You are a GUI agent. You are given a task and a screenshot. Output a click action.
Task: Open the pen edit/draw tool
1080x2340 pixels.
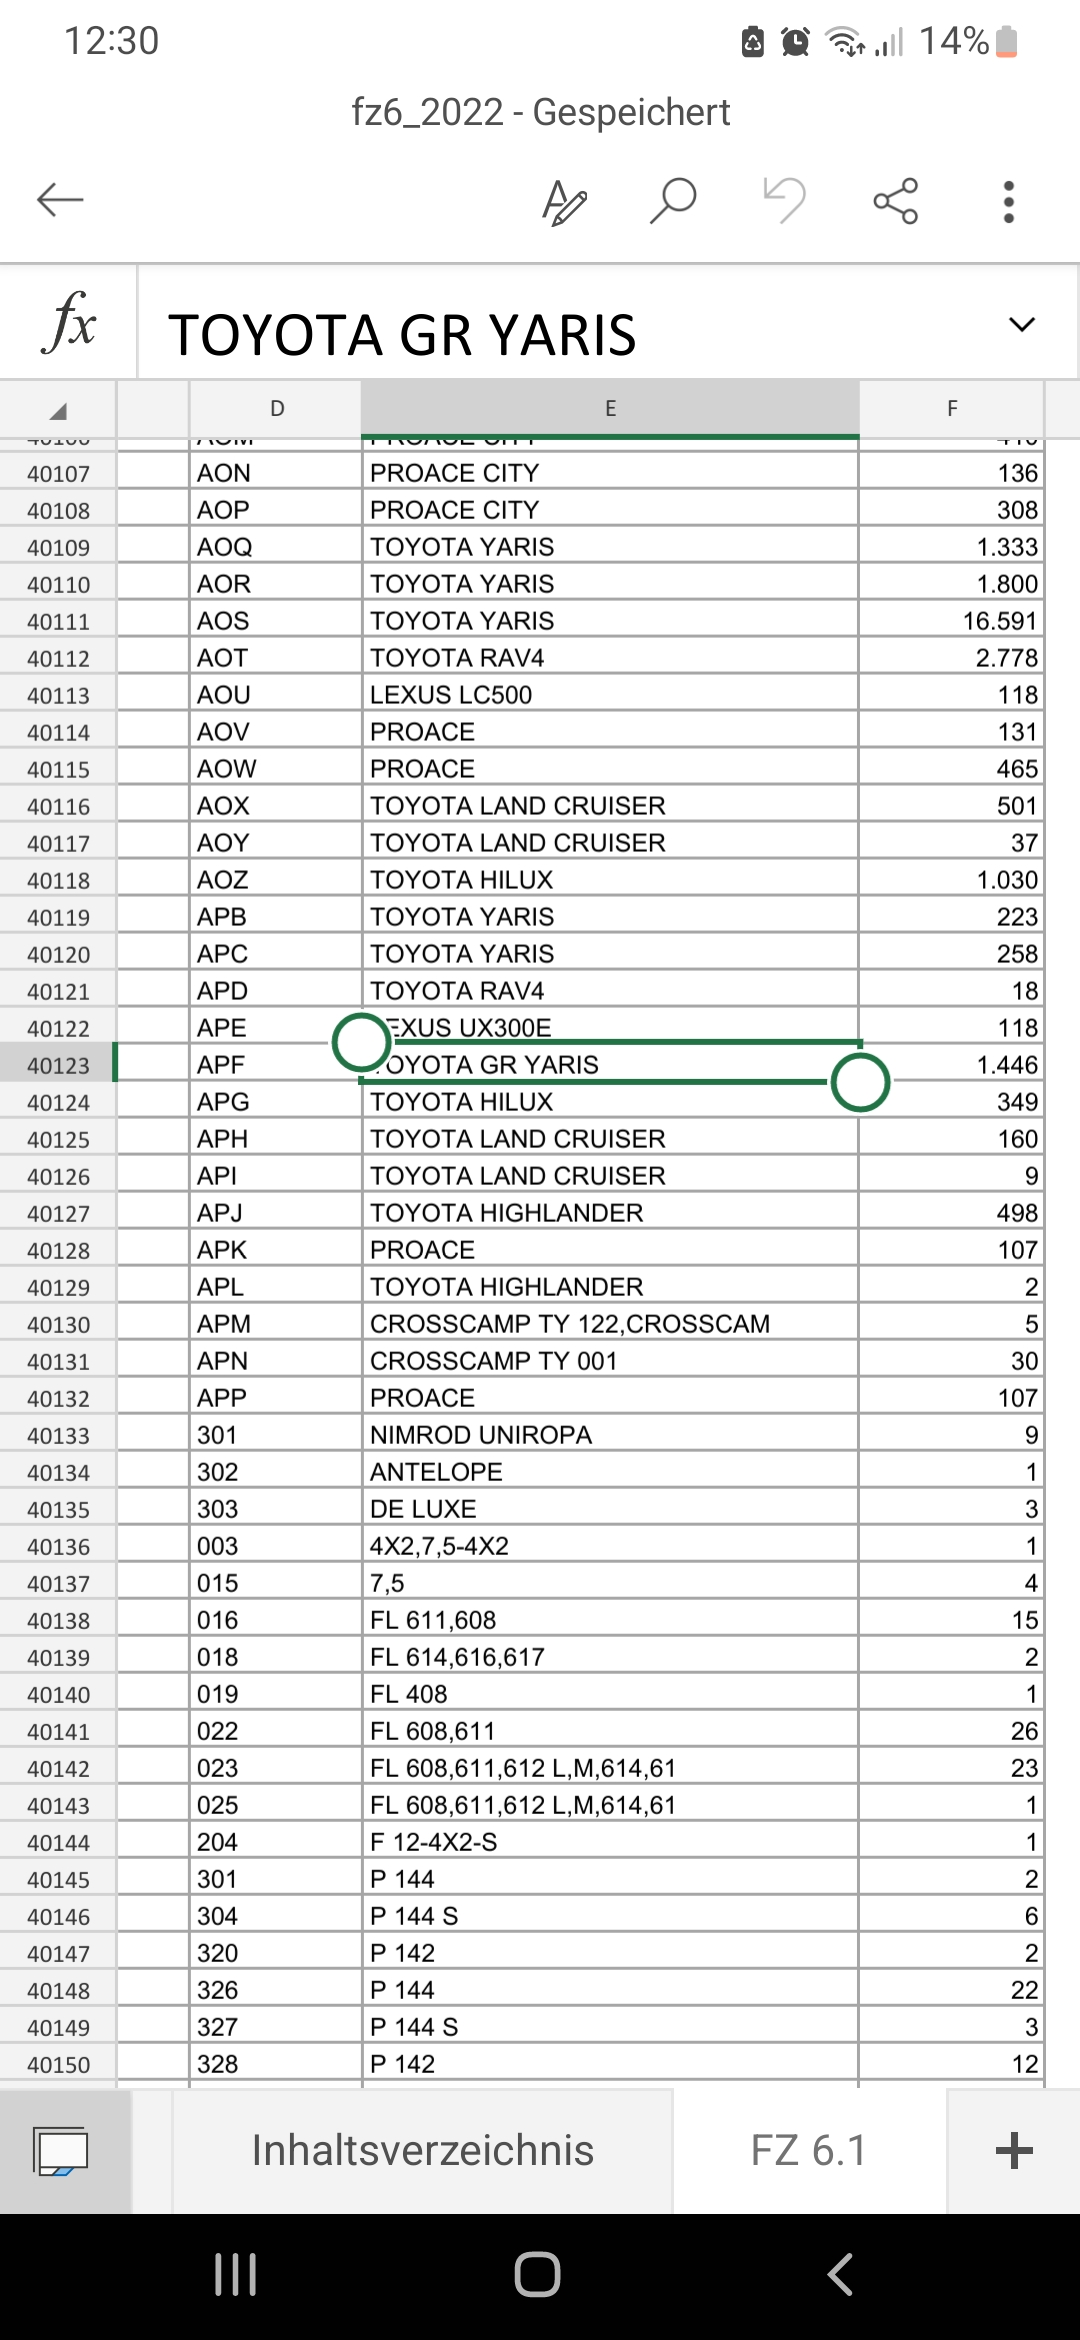(565, 201)
